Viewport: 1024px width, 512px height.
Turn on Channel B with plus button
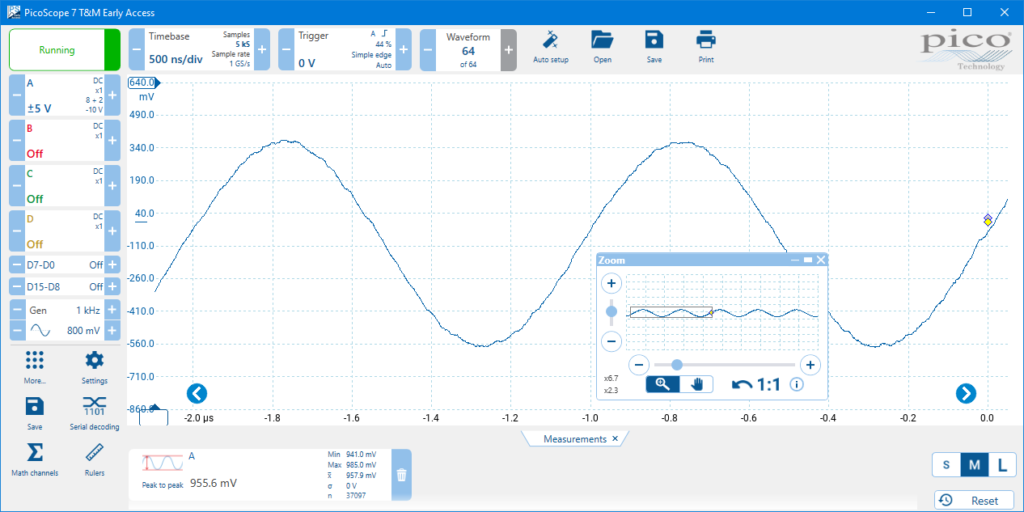tap(112, 140)
